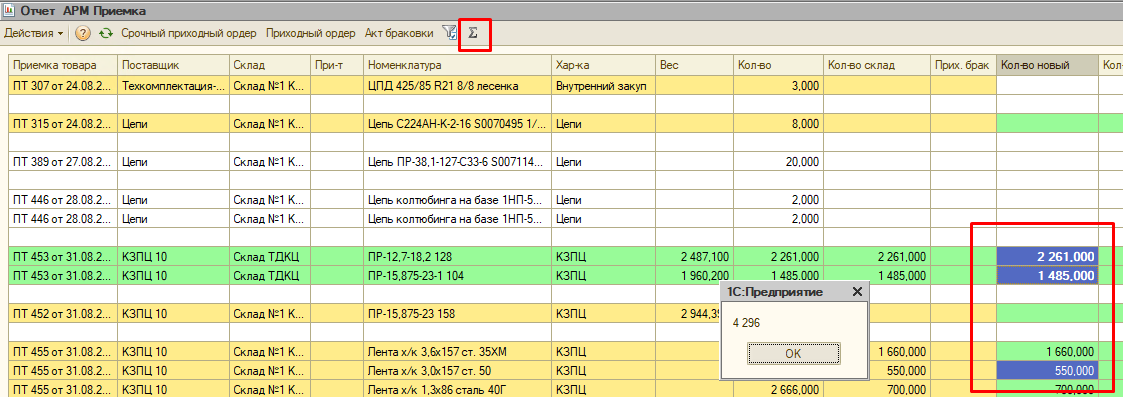The height and width of the screenshot is (397, 1123).
Task: Click the Приемка товара column header
Action: 62,65
